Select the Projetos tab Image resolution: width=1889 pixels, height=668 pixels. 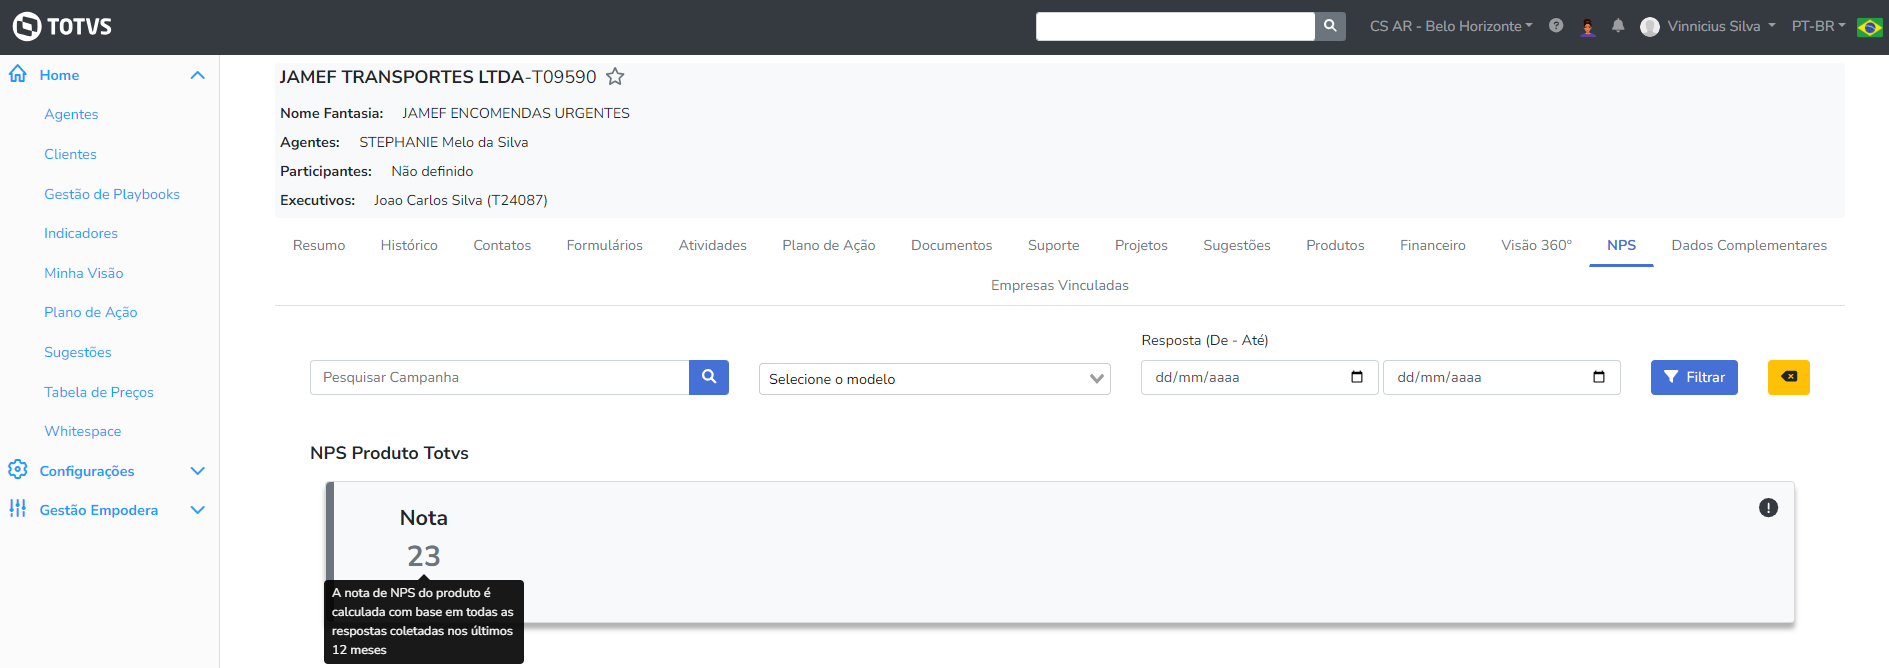coord(1141,245)
